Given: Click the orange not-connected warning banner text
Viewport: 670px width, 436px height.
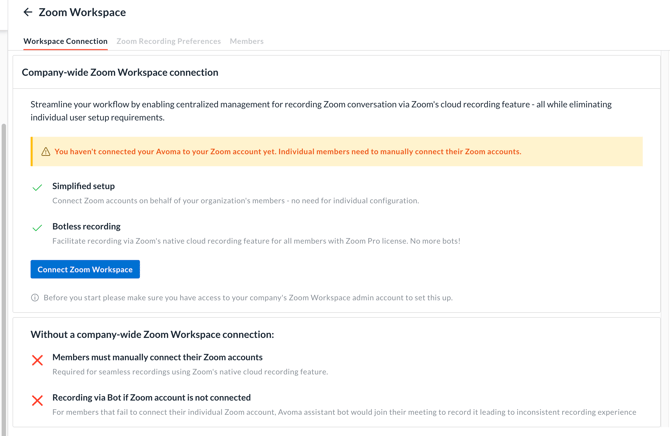Looking at the screenshot, I should (x=288, y=152).
